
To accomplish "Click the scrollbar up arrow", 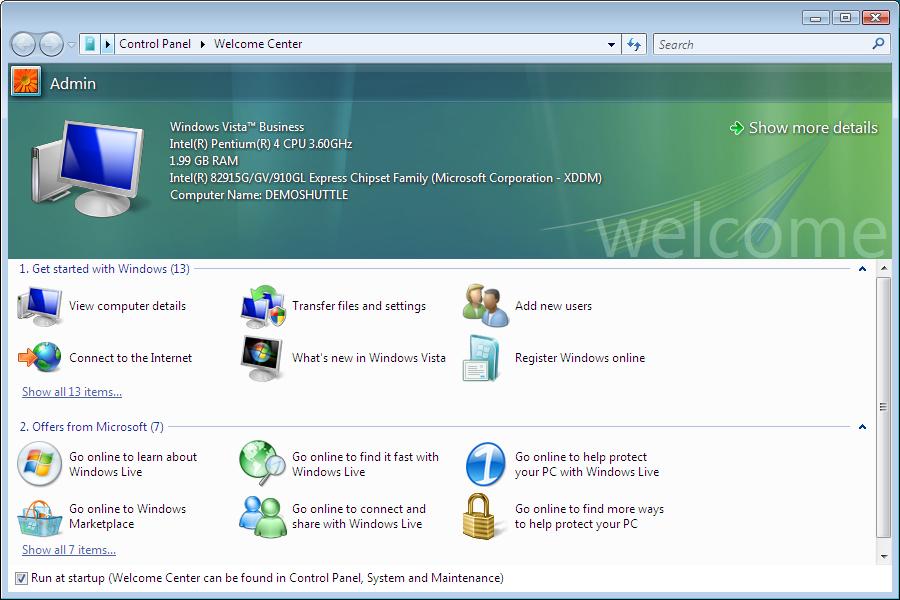I will pyautogui.click(x=883, y=269).
